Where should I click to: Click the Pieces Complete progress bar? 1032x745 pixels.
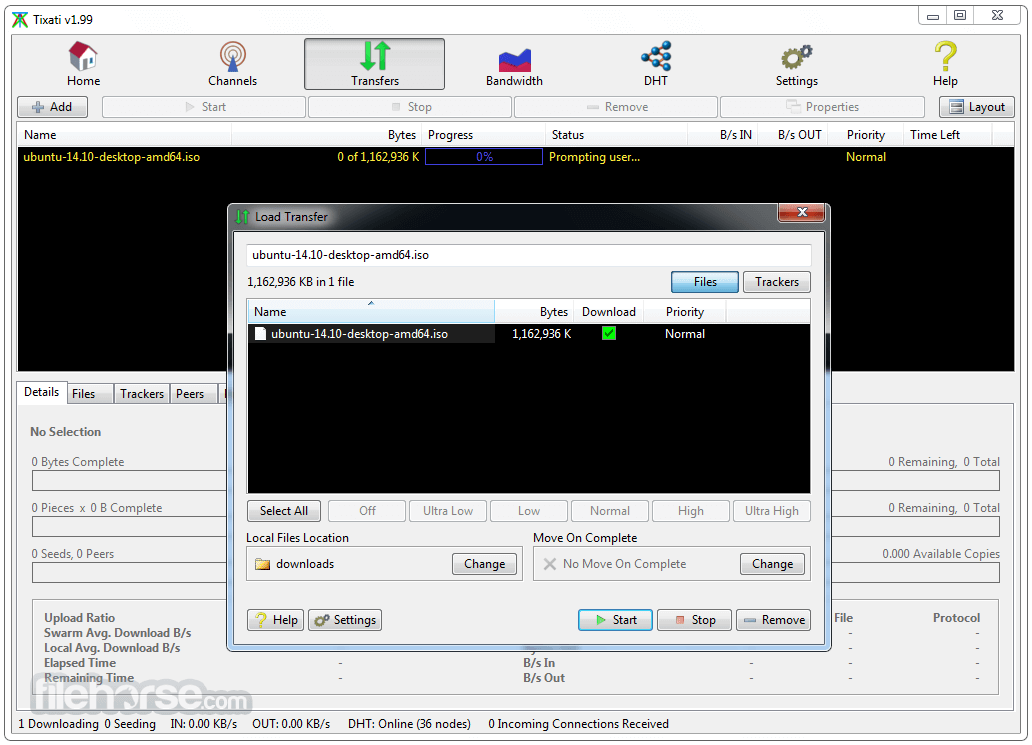pos(129,527)
